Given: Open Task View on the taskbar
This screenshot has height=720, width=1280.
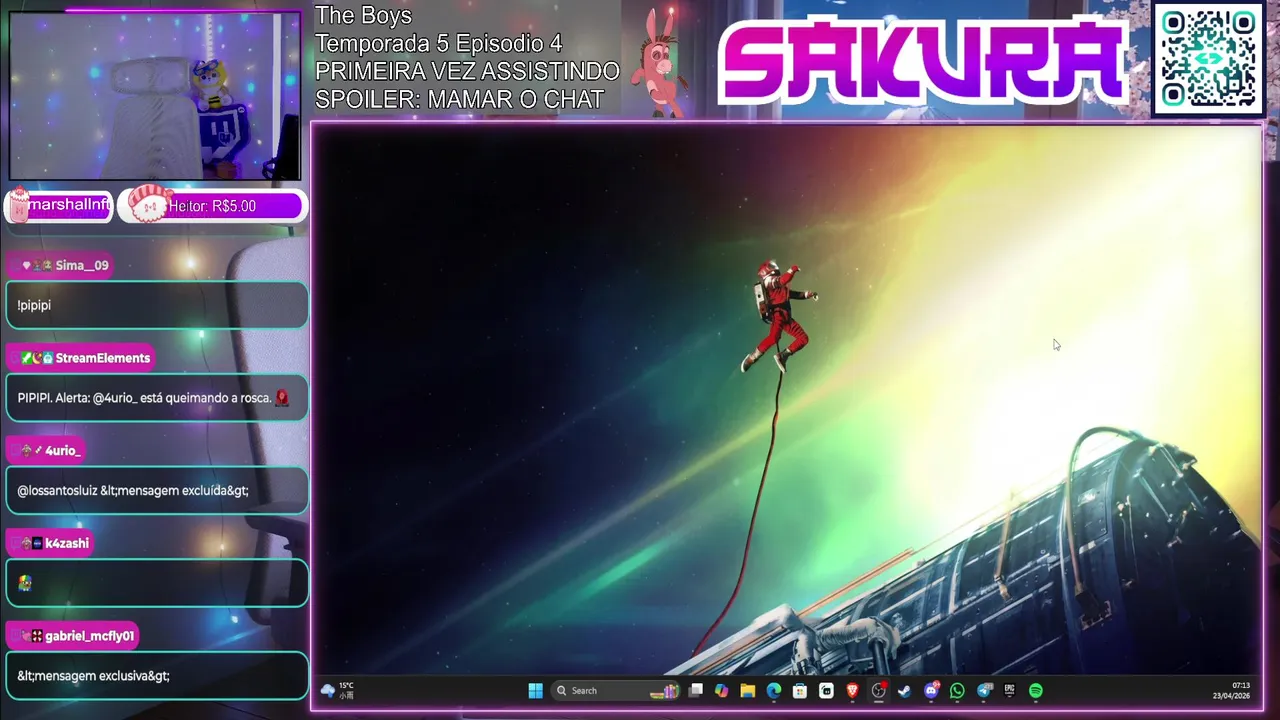Looking at the screenshot, I should [x=696, y=690].
